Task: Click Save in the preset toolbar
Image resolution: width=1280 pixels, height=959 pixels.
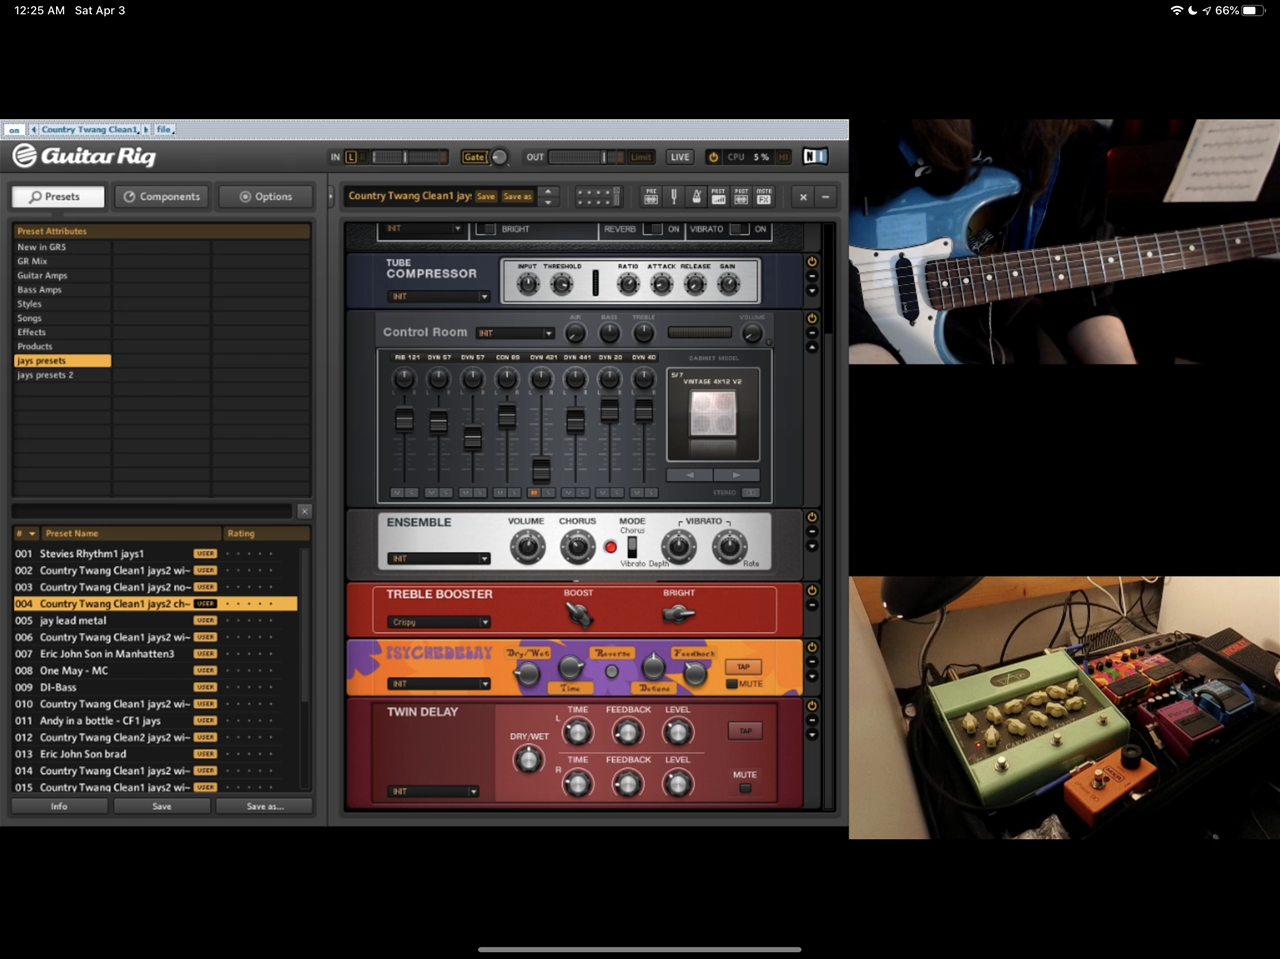Action: (x=486, y=197)
